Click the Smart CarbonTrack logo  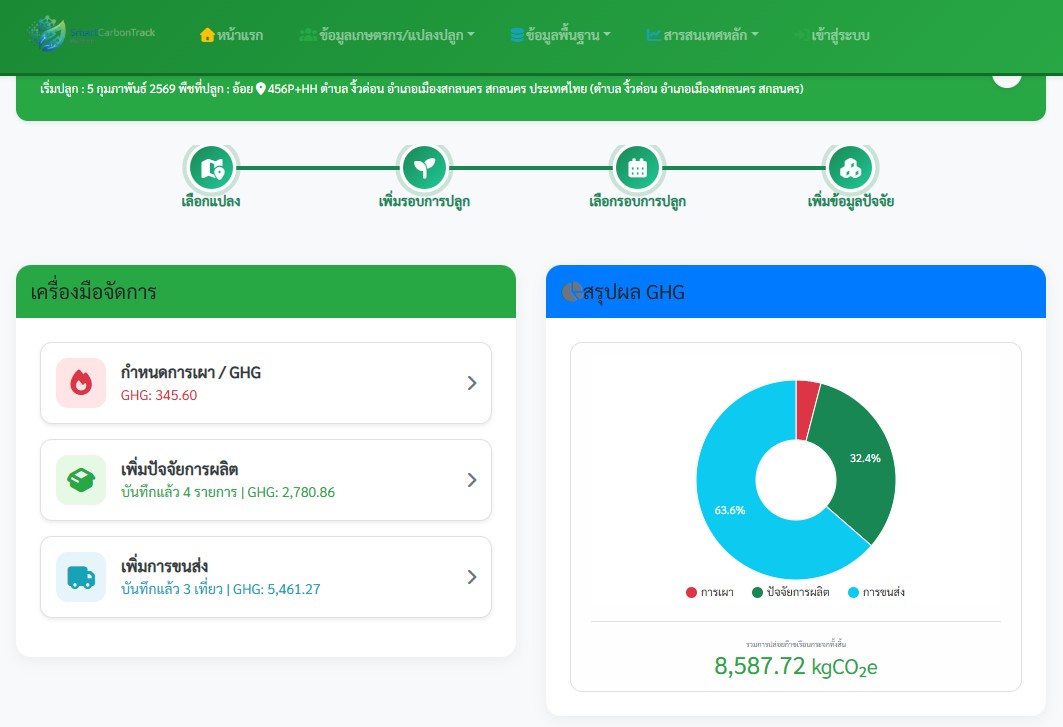tap(93, 34)
